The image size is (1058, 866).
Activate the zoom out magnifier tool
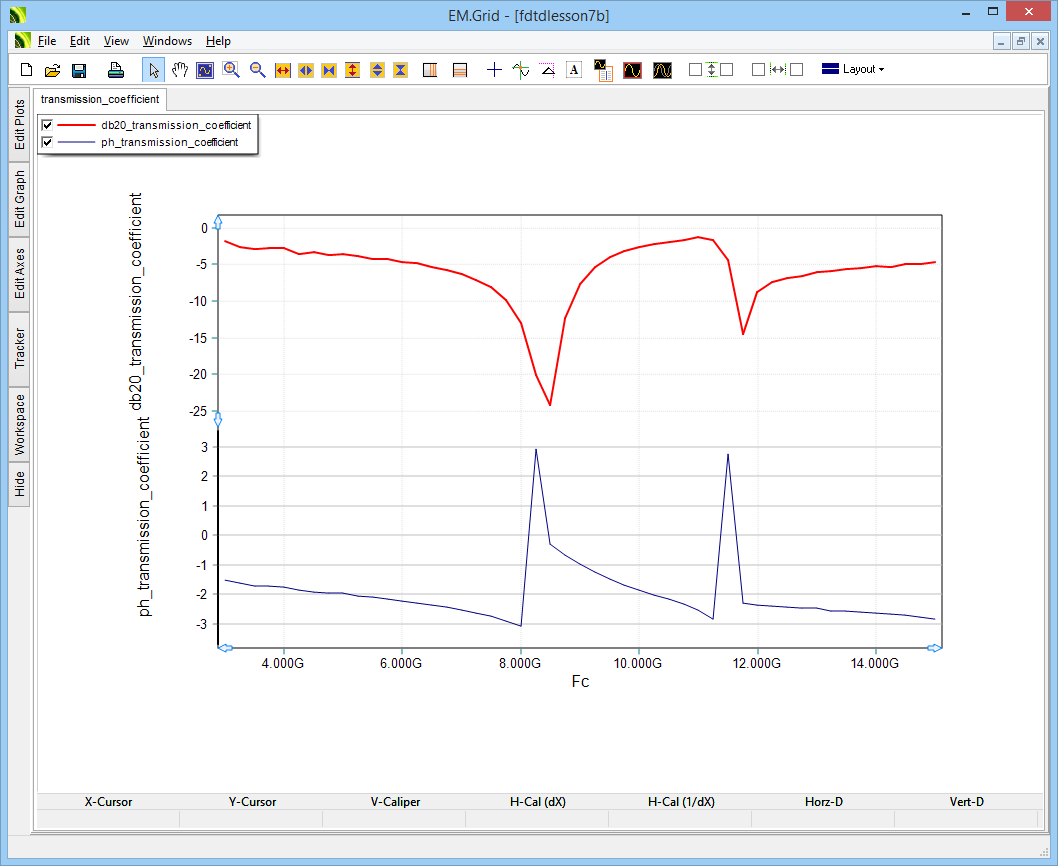pos(257,70)
